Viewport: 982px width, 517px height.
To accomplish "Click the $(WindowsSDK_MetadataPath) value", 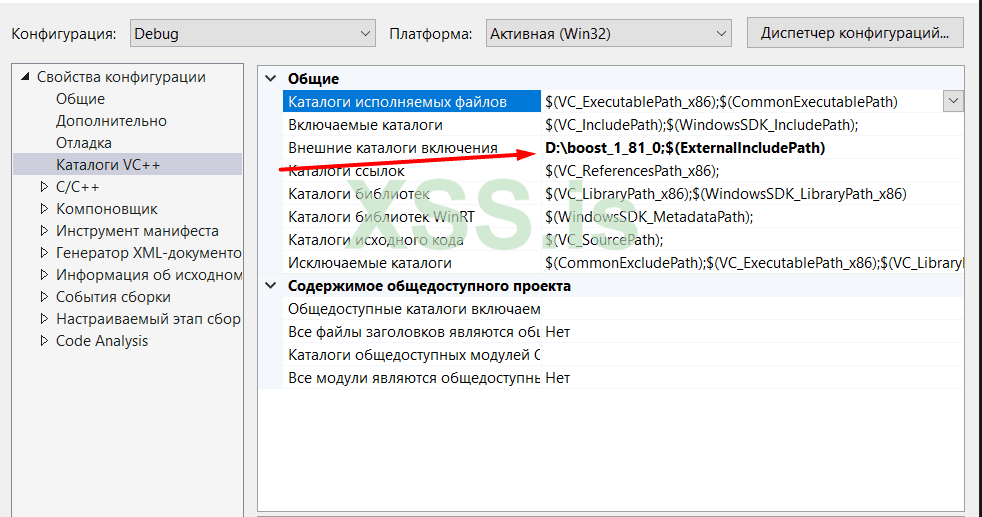I will [x=753, y=217].
